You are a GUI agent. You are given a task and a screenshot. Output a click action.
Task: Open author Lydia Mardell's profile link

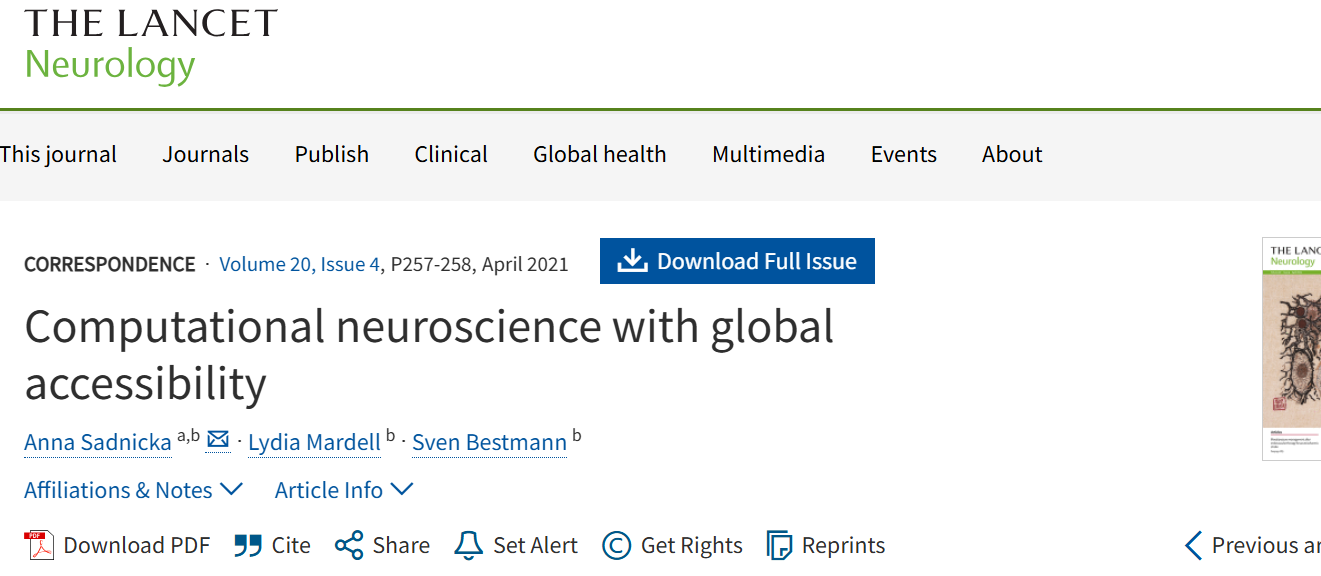314,442
